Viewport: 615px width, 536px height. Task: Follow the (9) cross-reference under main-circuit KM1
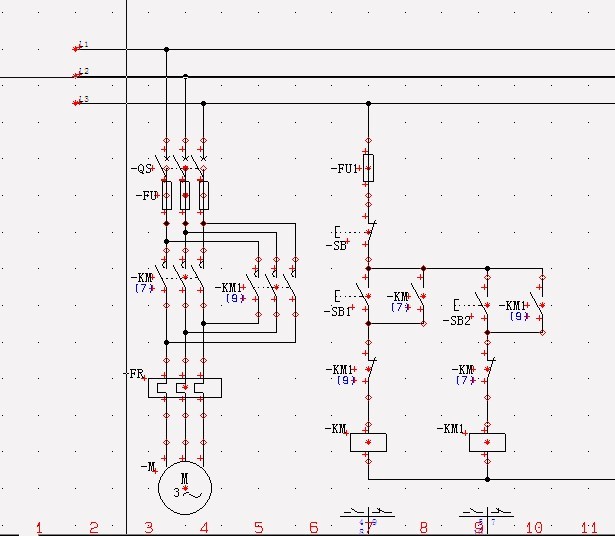pyautogui.click(x=233, y=298)
